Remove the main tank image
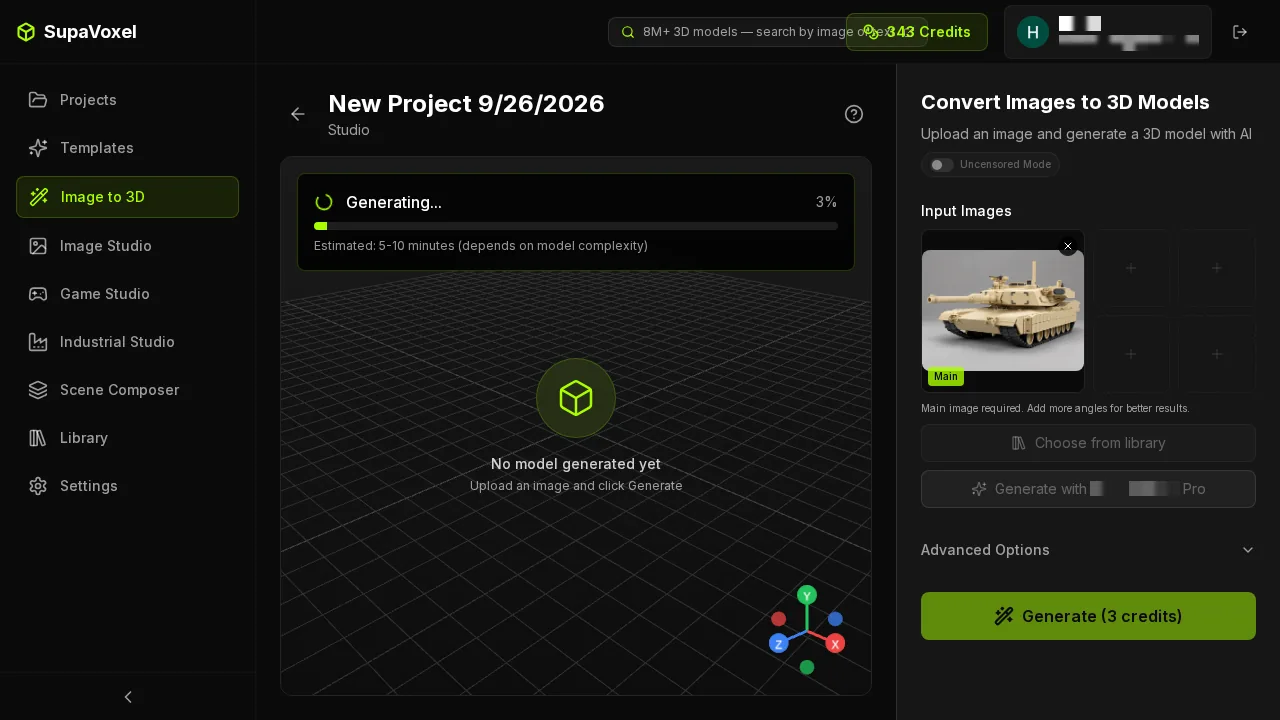This screenshot has width=1280, height=720. pos(1068,246)
